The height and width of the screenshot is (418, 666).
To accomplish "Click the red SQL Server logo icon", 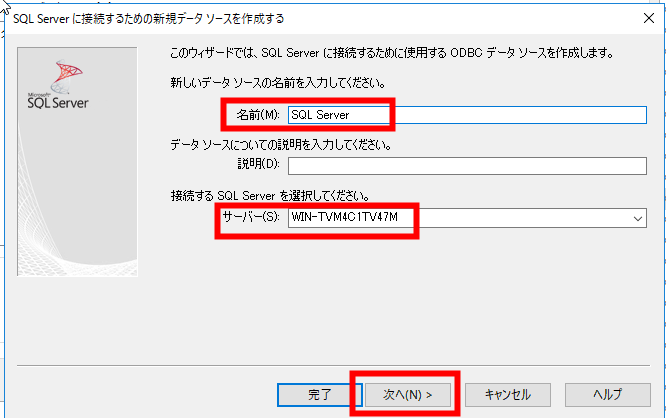I will 67,76.
